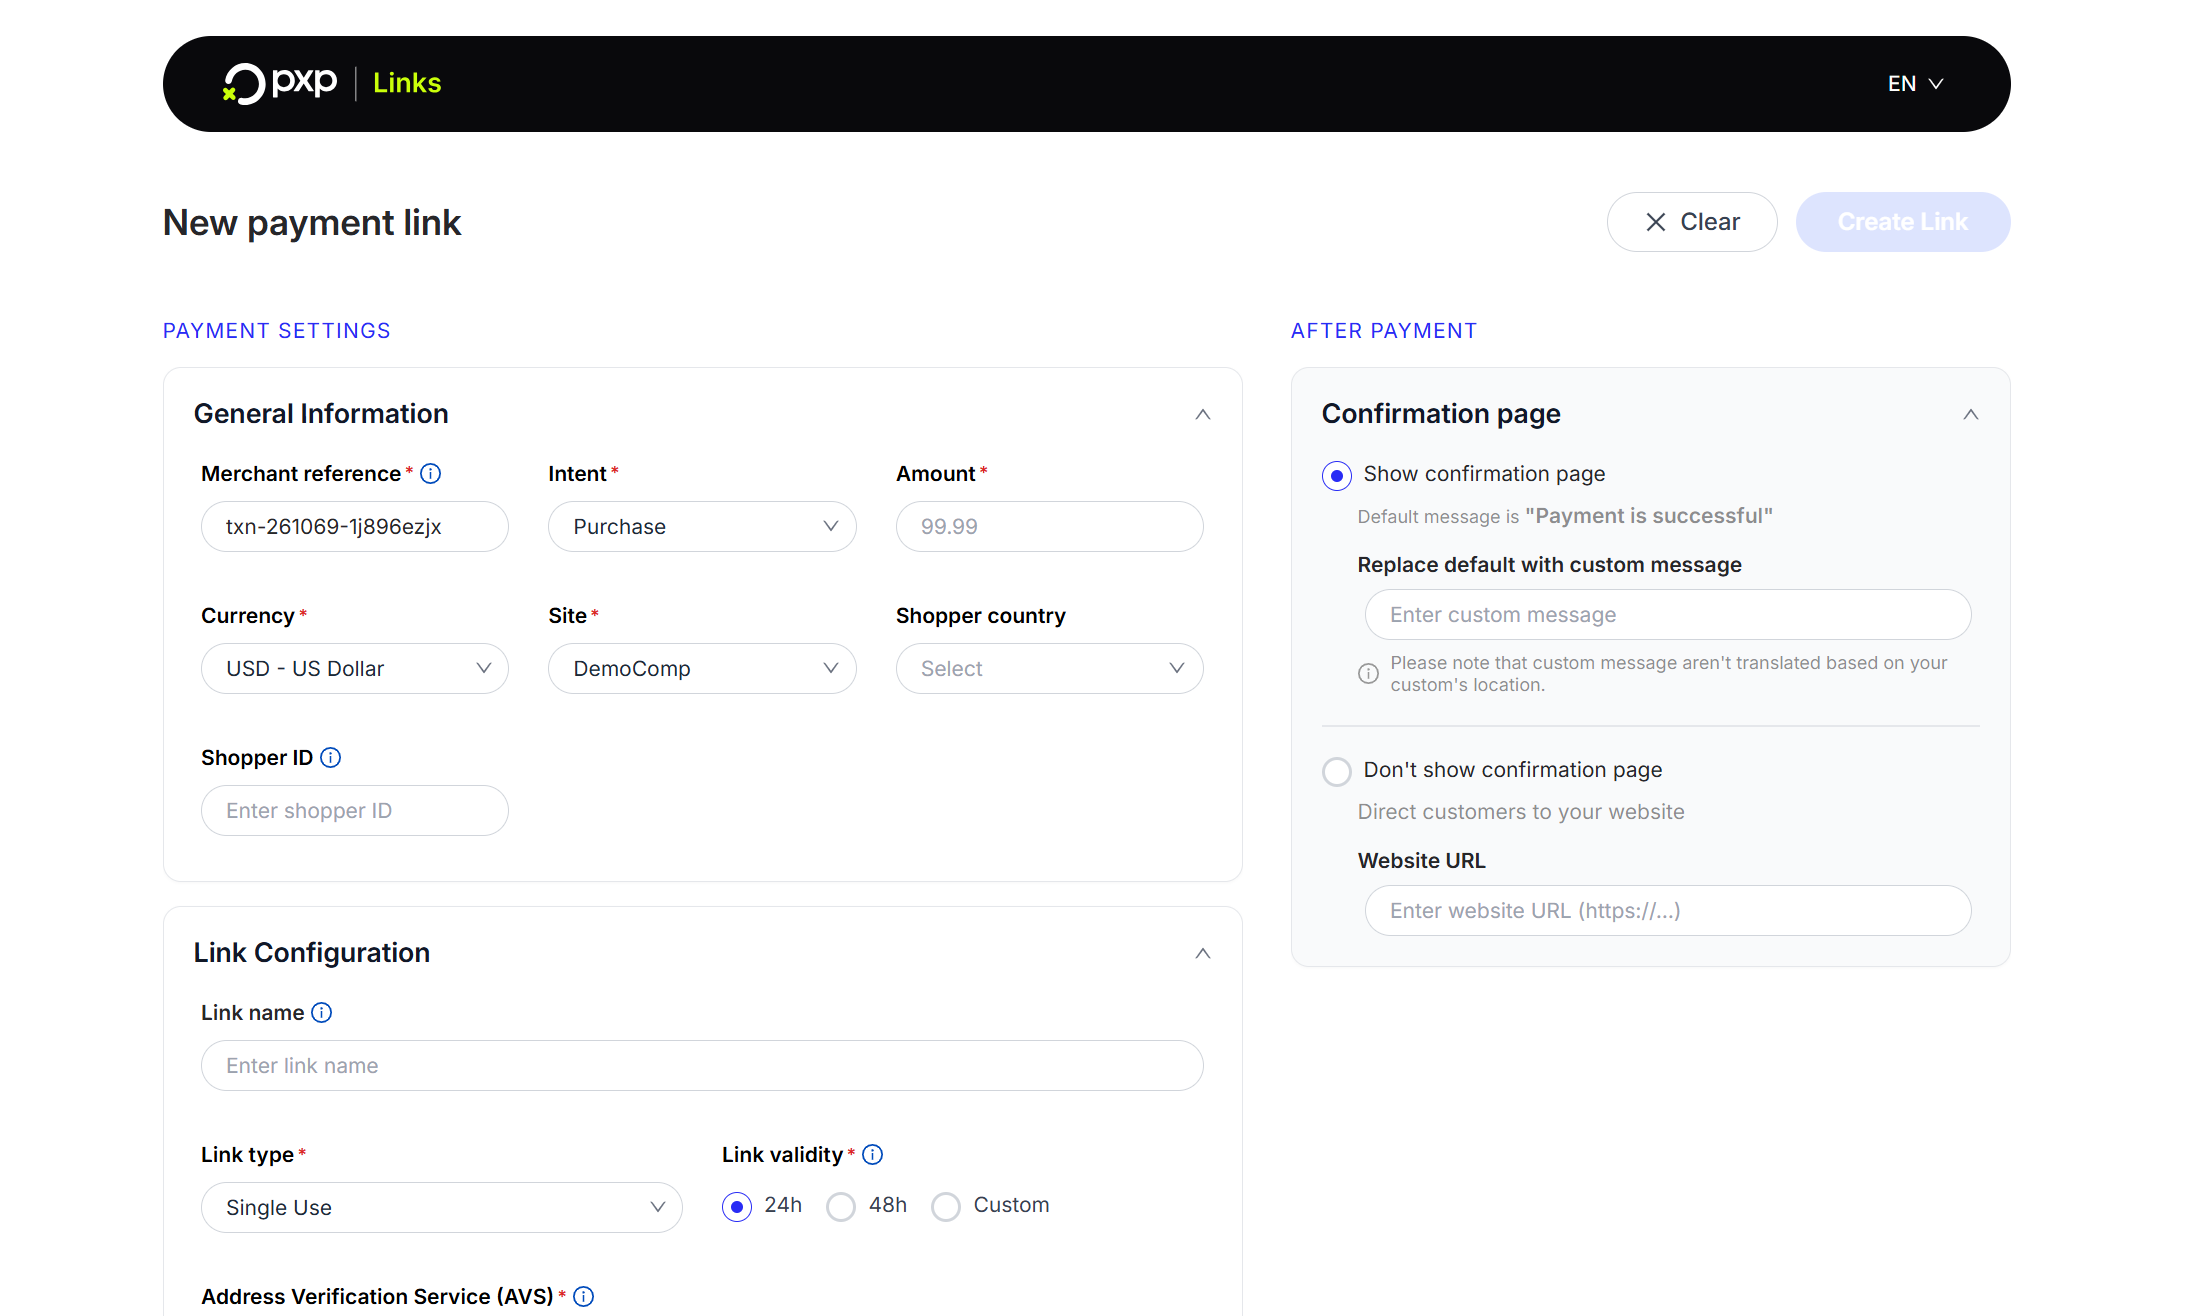This screenshot has width=2196, height=1316.
Task: Click Link name info icon
Action: tap(321, 1013)
